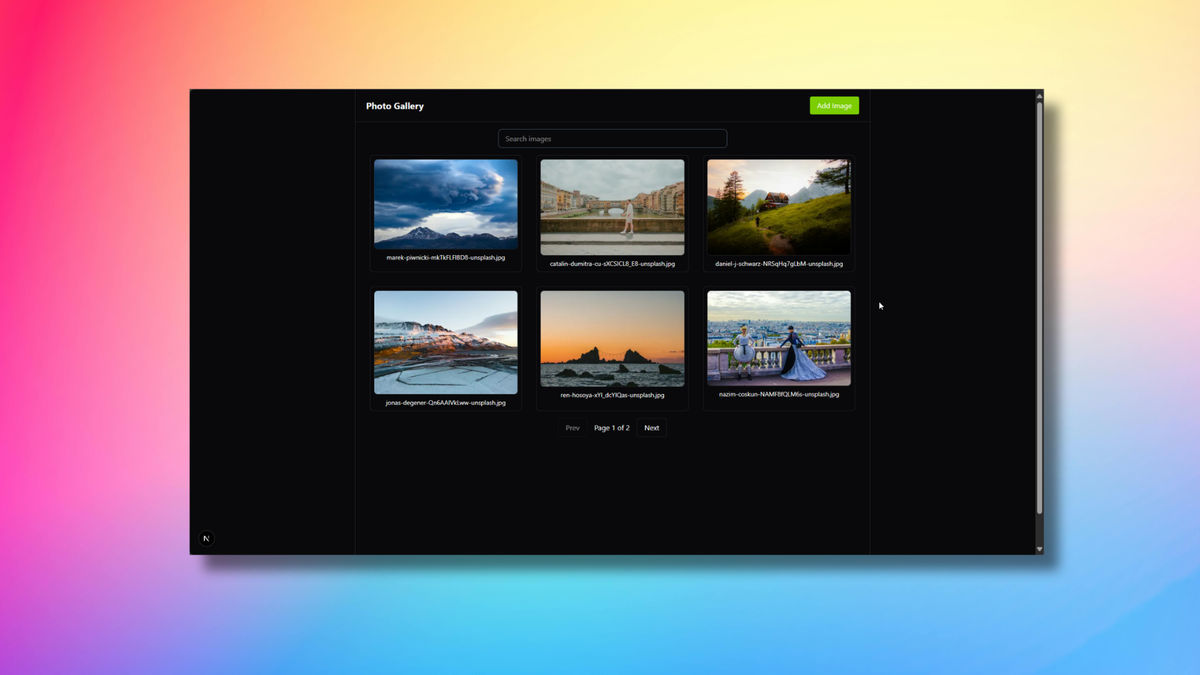Click the marek-piwnicki filename caption
The height and width of the screenshot is (675, 1200).
pos(446,256)
